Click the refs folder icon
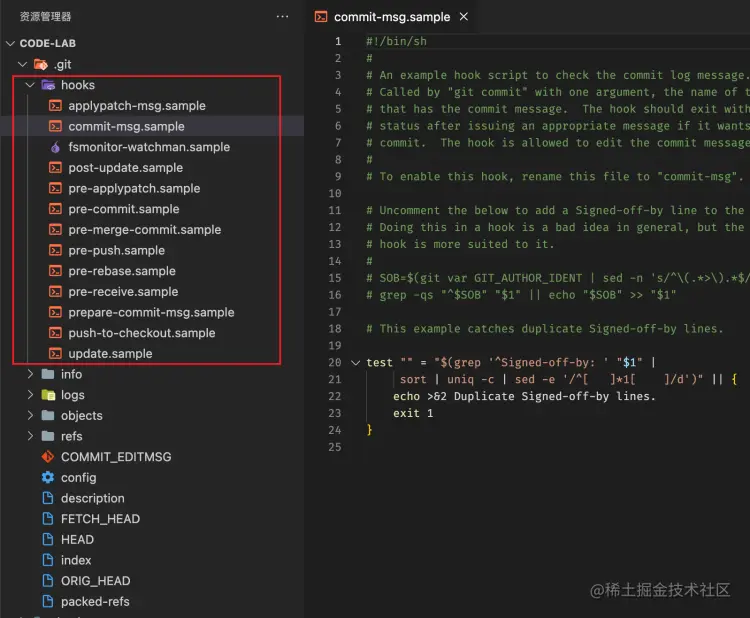 [48, 436]
